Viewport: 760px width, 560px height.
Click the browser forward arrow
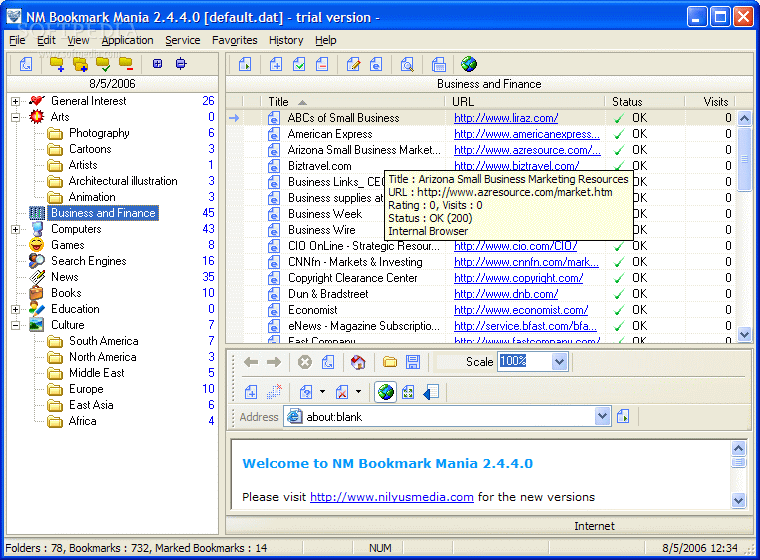pyautogui.click(x=274, y=362)
